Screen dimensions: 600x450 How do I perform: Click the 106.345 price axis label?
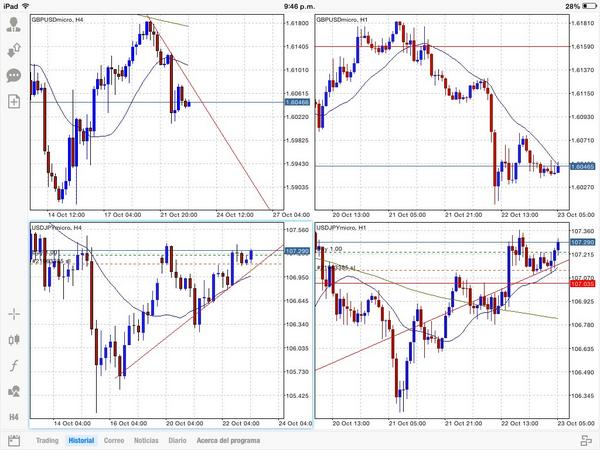point(582,396)
